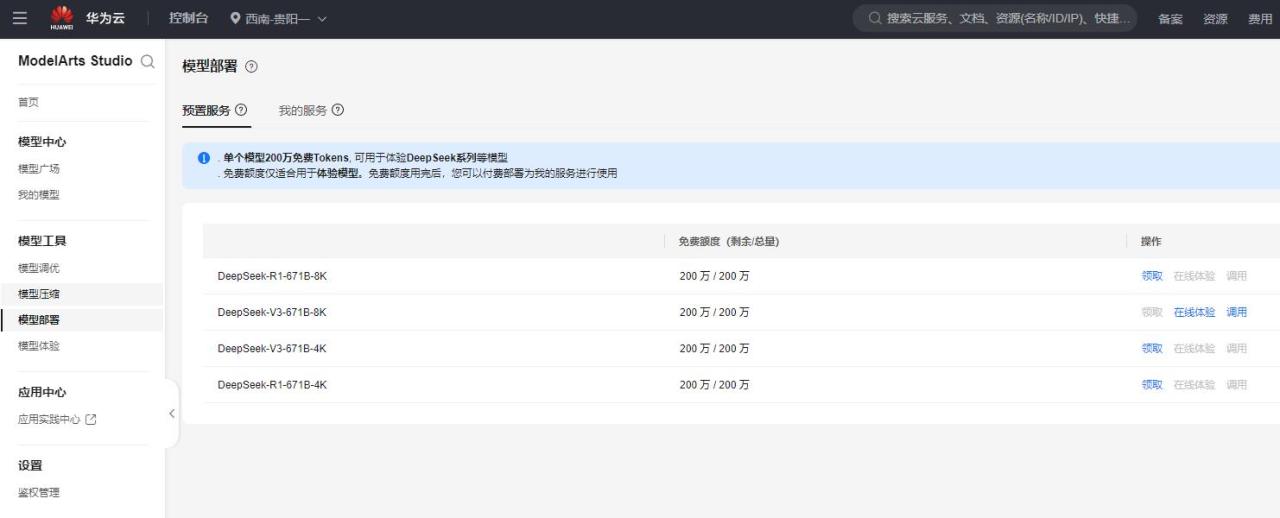Click the 操作 column header
This screenshot has height=518, width=1280.
[1151, 241]
